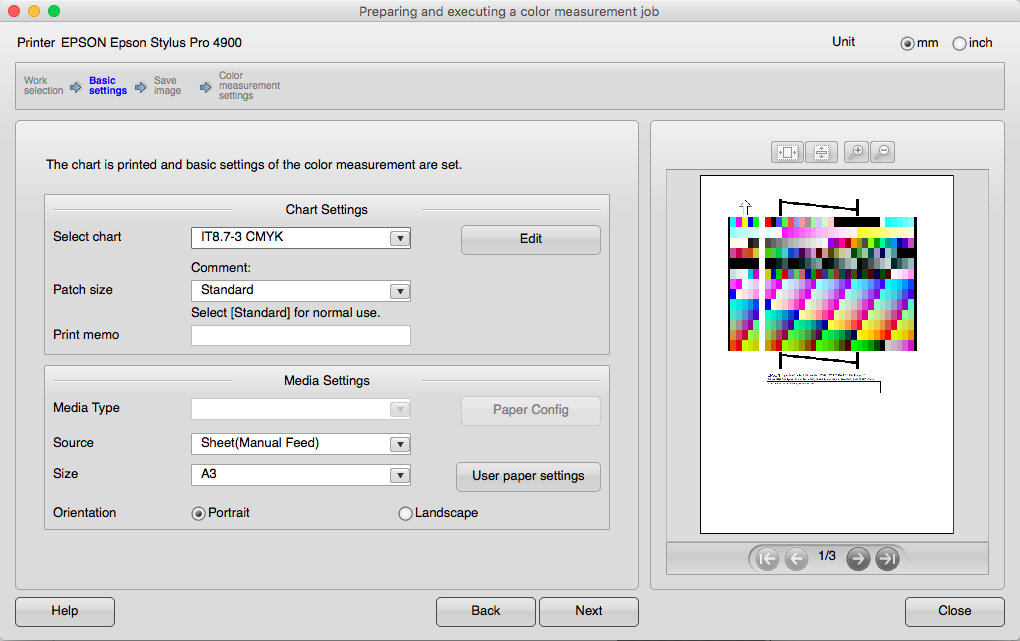Click the fit-page preview icon
Screen dimensions: 1020x641
(787, 152)
